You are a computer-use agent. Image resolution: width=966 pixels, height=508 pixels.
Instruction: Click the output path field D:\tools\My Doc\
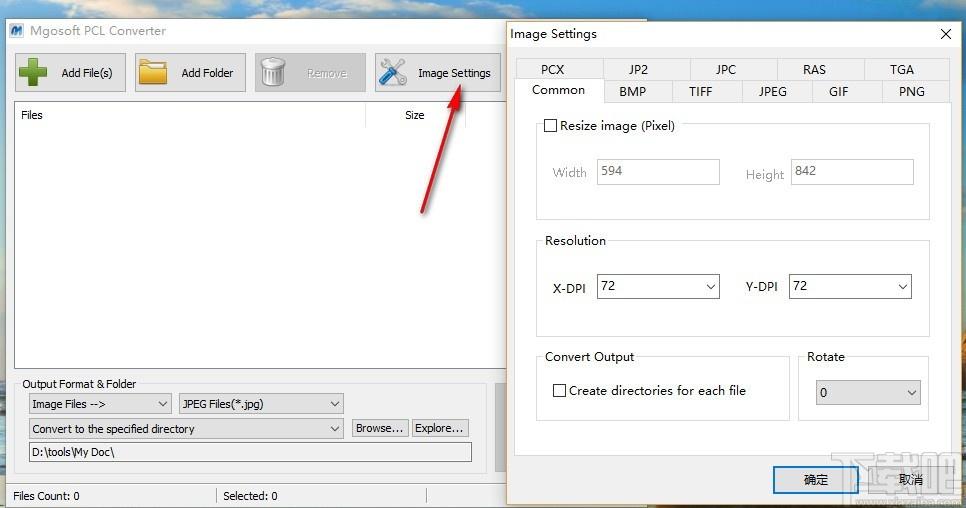coord(250,452)
